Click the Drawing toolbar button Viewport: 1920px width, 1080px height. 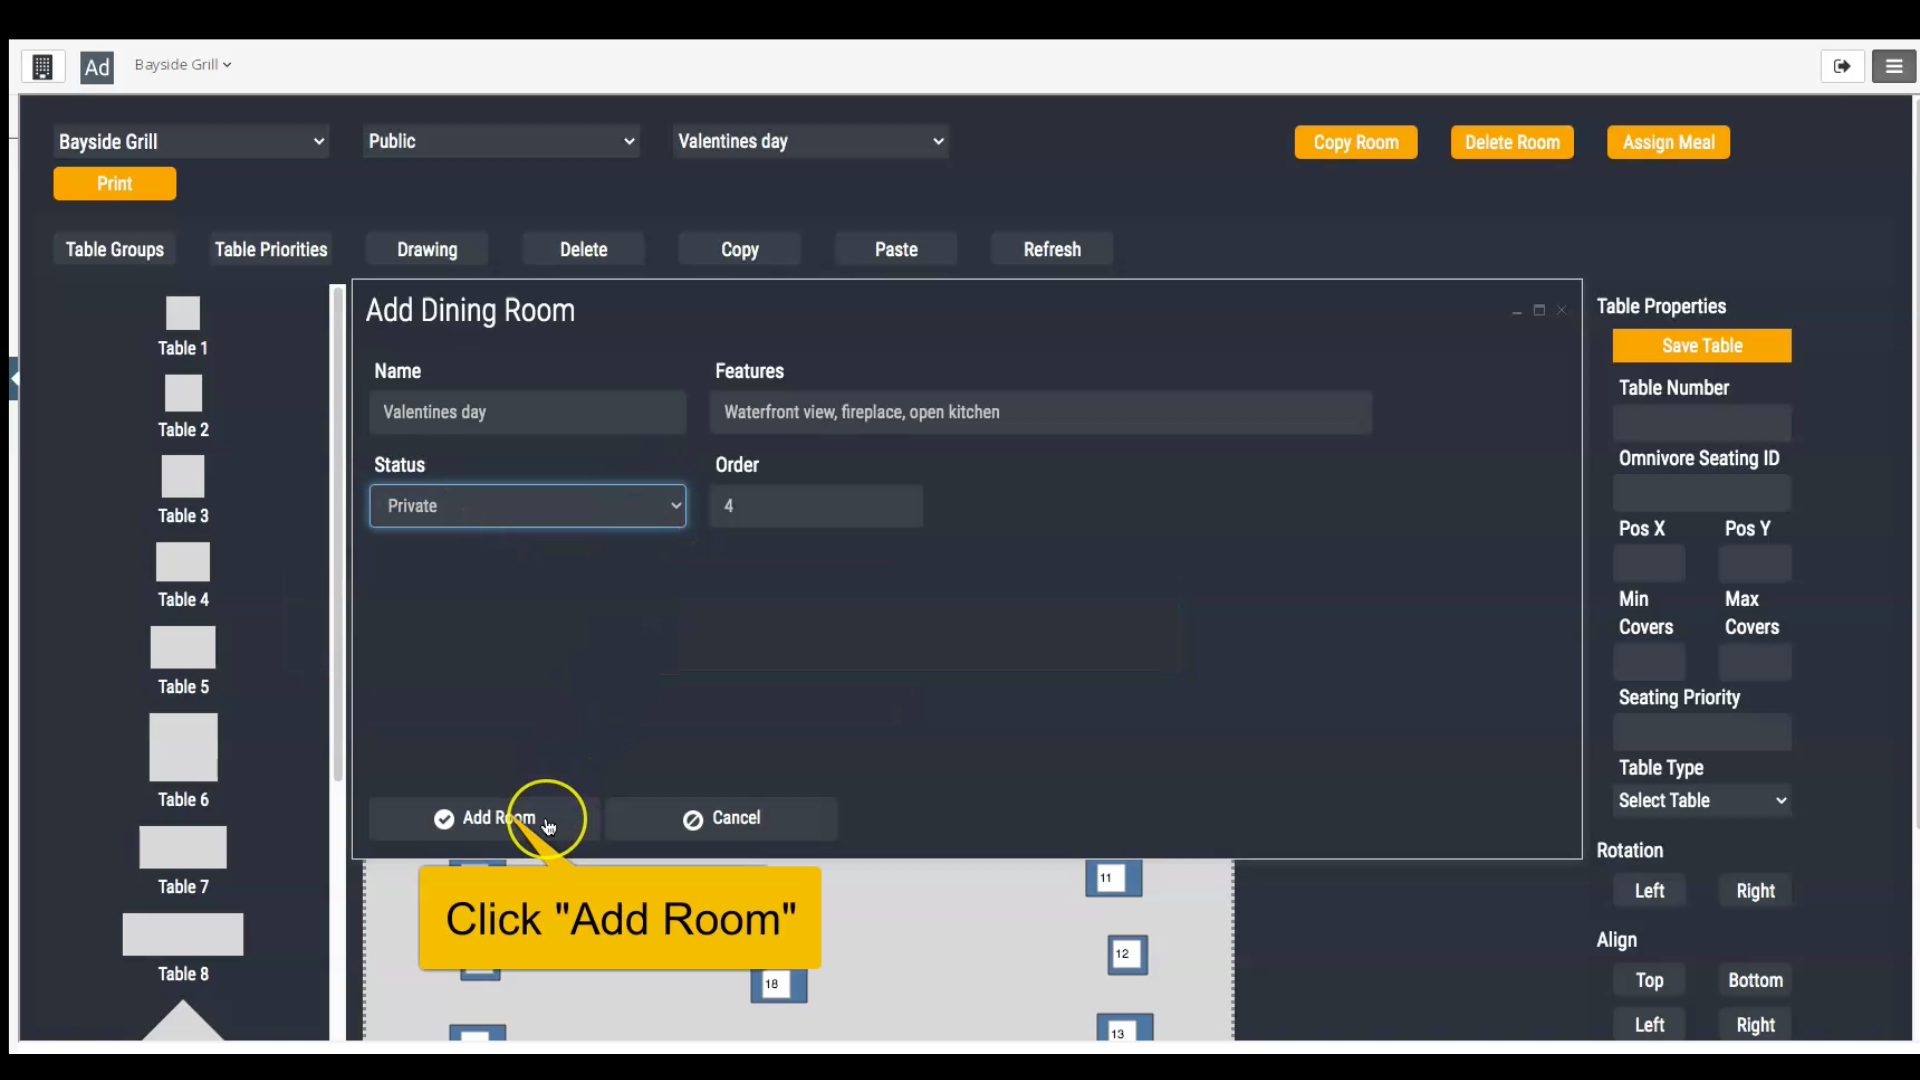(x=427, y=249)
